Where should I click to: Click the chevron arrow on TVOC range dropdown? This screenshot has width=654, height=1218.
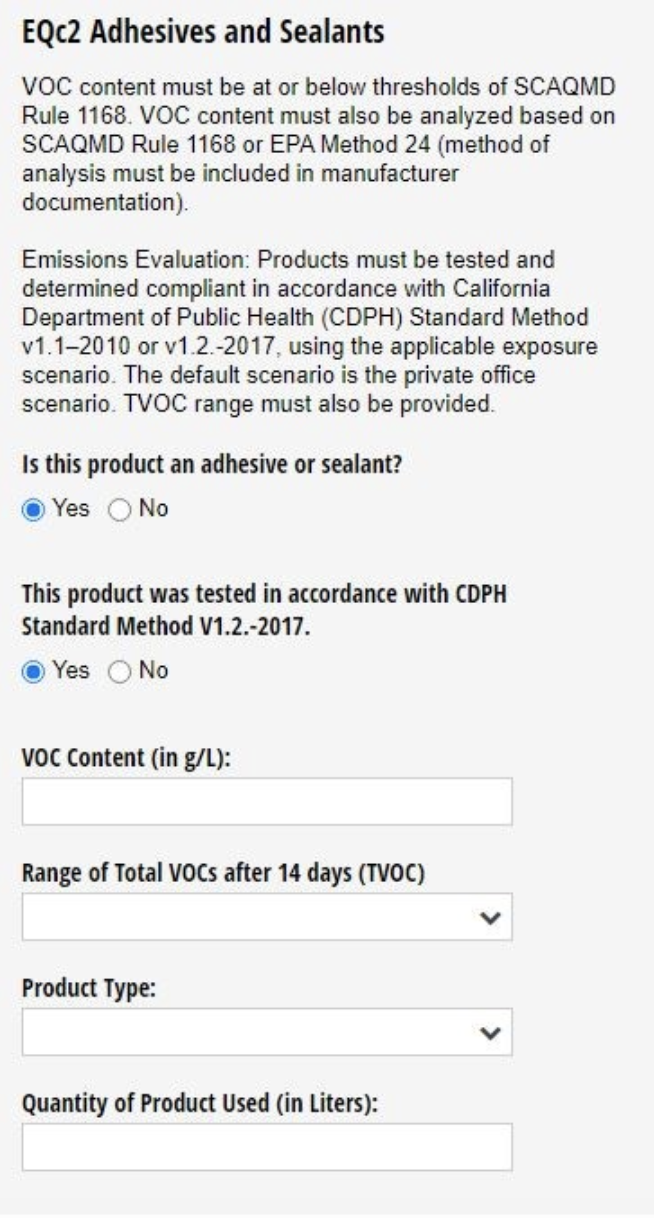[490, 917]
